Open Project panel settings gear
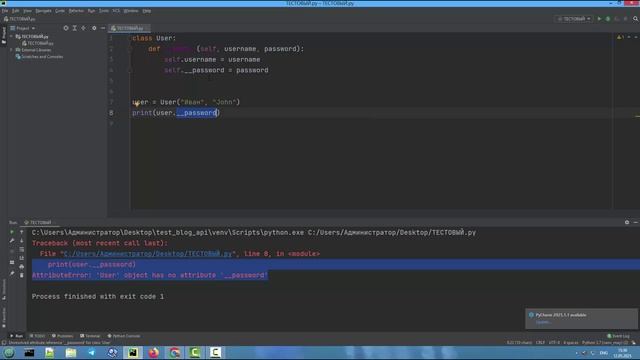This screenshot has height=360, width=640. pos(94,28)
